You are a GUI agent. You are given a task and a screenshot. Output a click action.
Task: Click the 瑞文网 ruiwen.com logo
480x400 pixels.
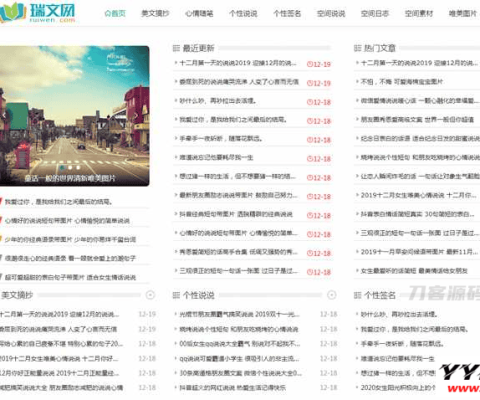[37, 13]
